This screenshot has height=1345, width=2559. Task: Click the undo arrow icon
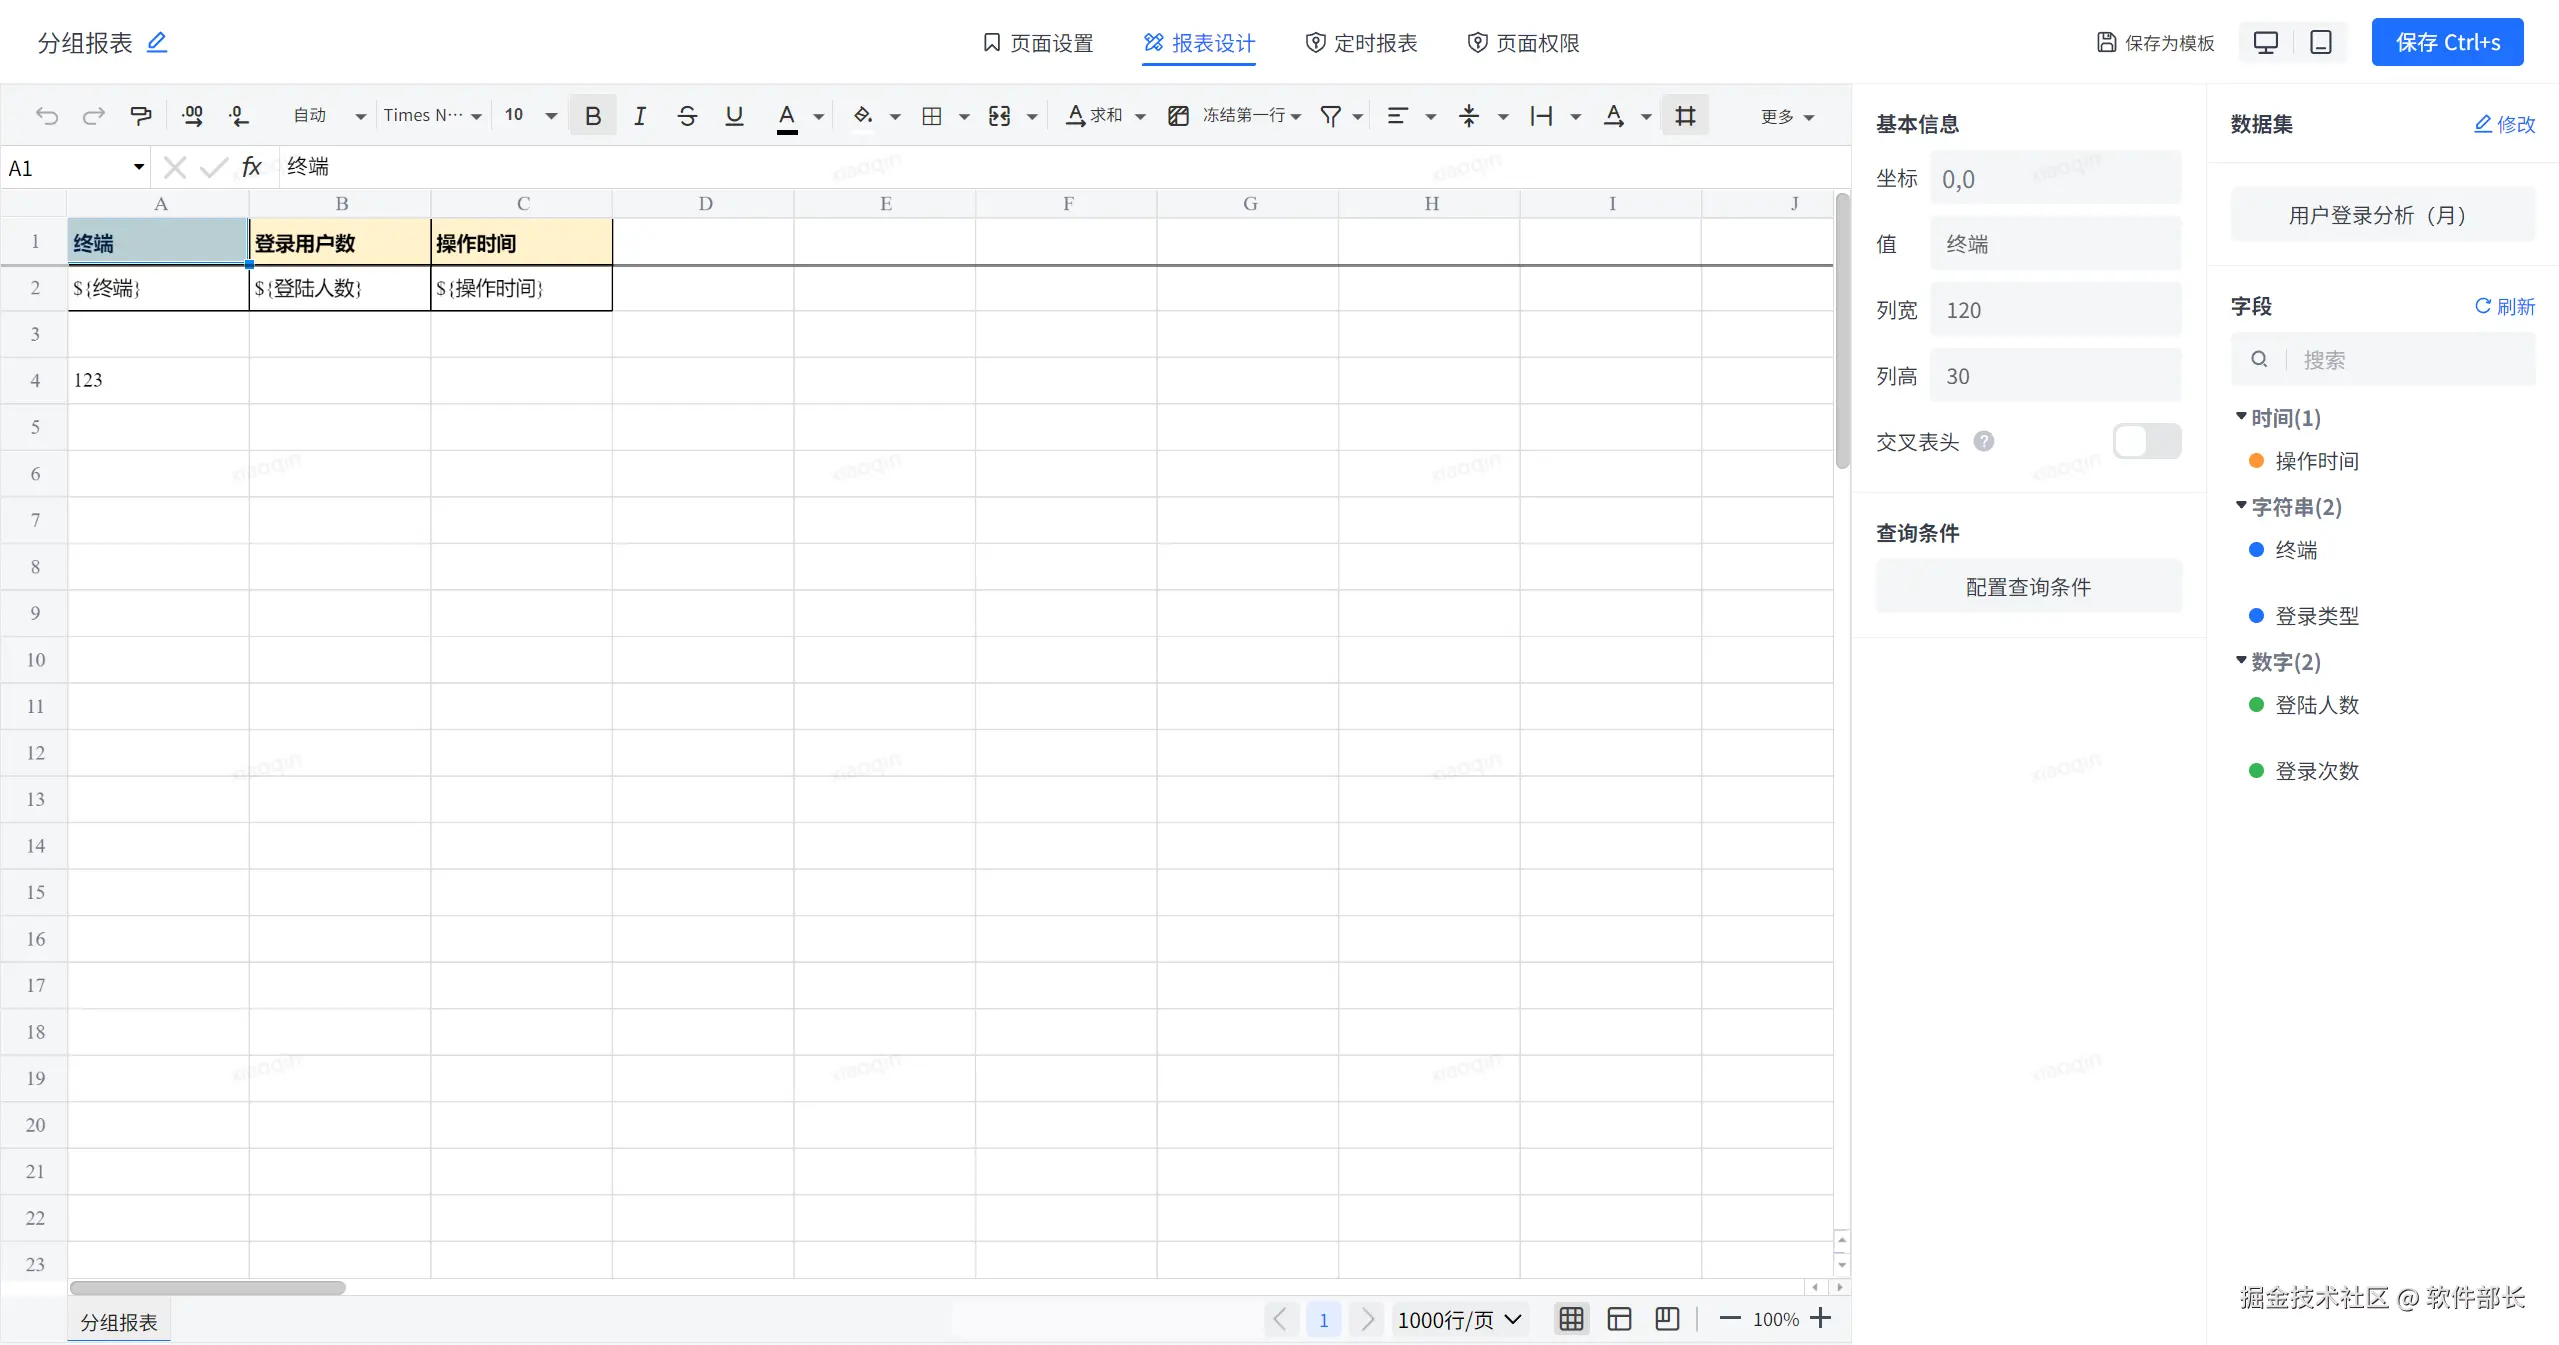[46, 116]
